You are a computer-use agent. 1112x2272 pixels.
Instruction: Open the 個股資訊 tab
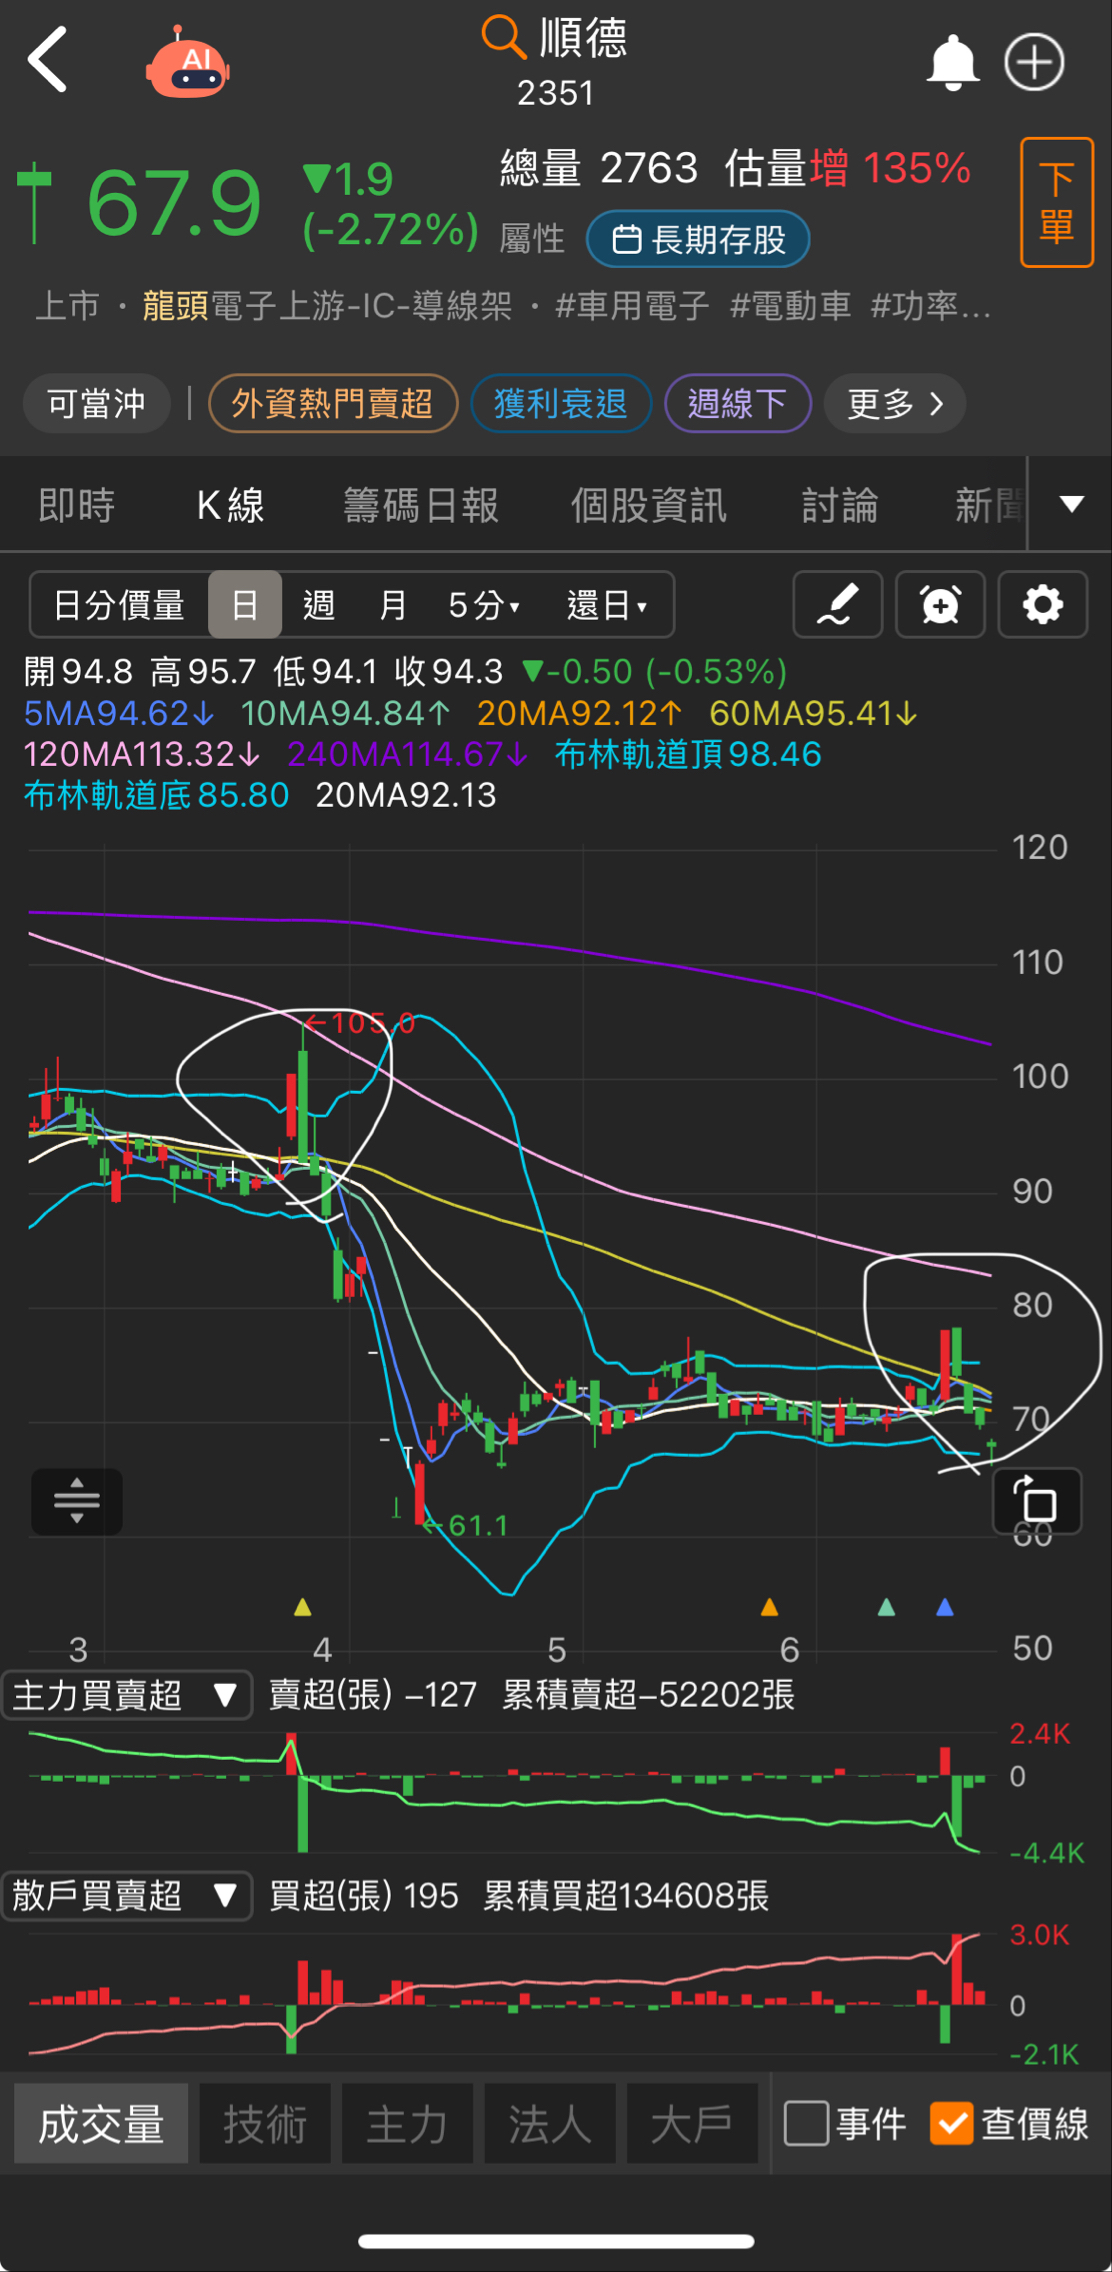(x=648, y=505)
